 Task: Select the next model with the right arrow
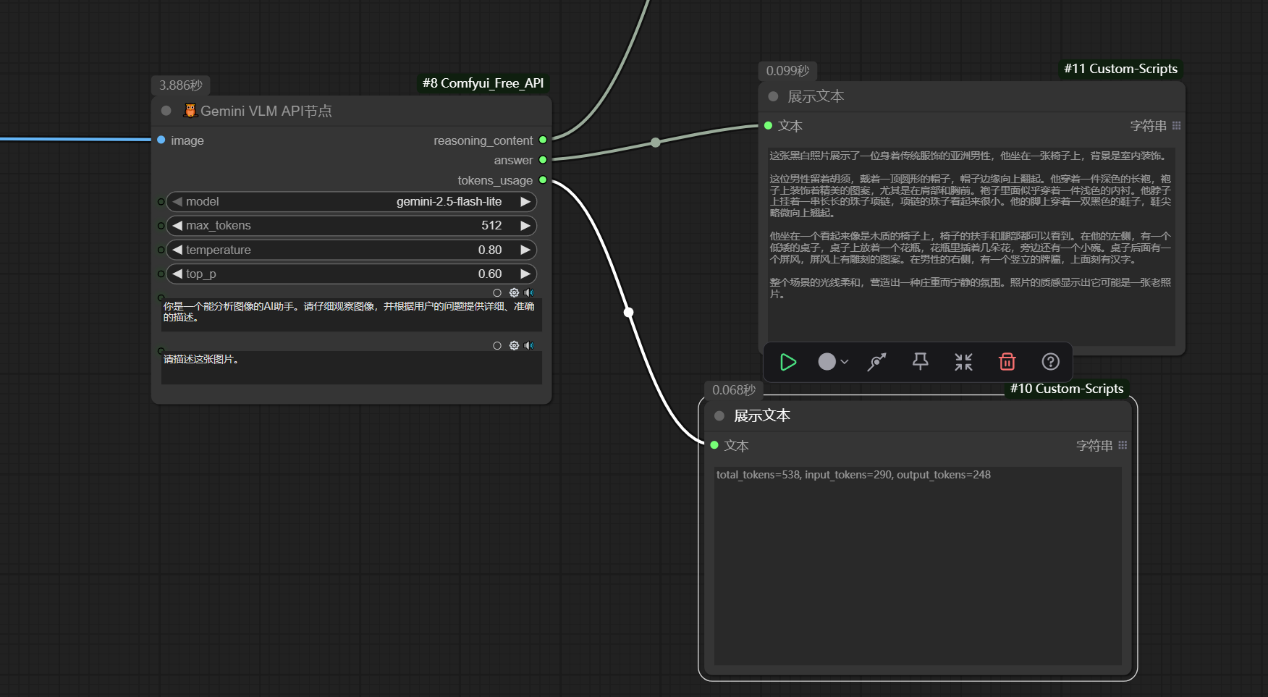525,201
